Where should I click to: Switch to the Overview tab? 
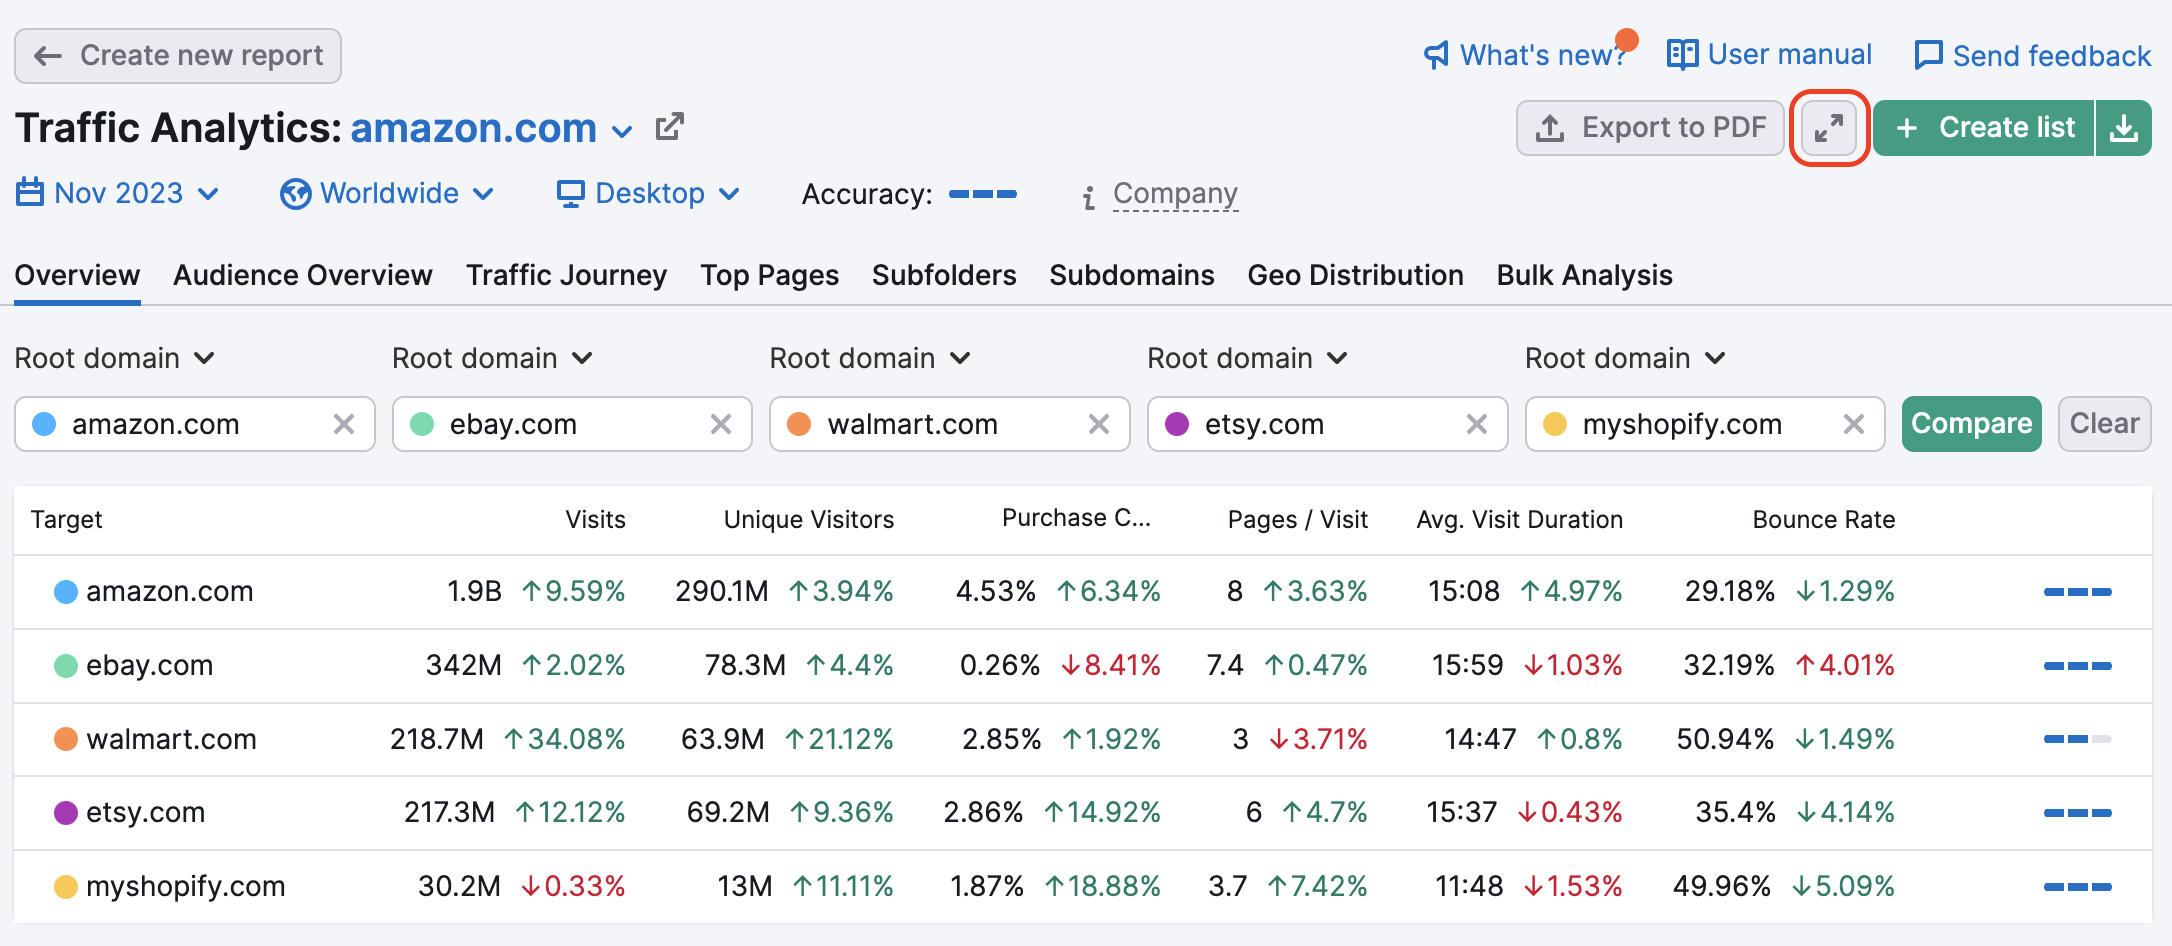(x=77, y=275)
